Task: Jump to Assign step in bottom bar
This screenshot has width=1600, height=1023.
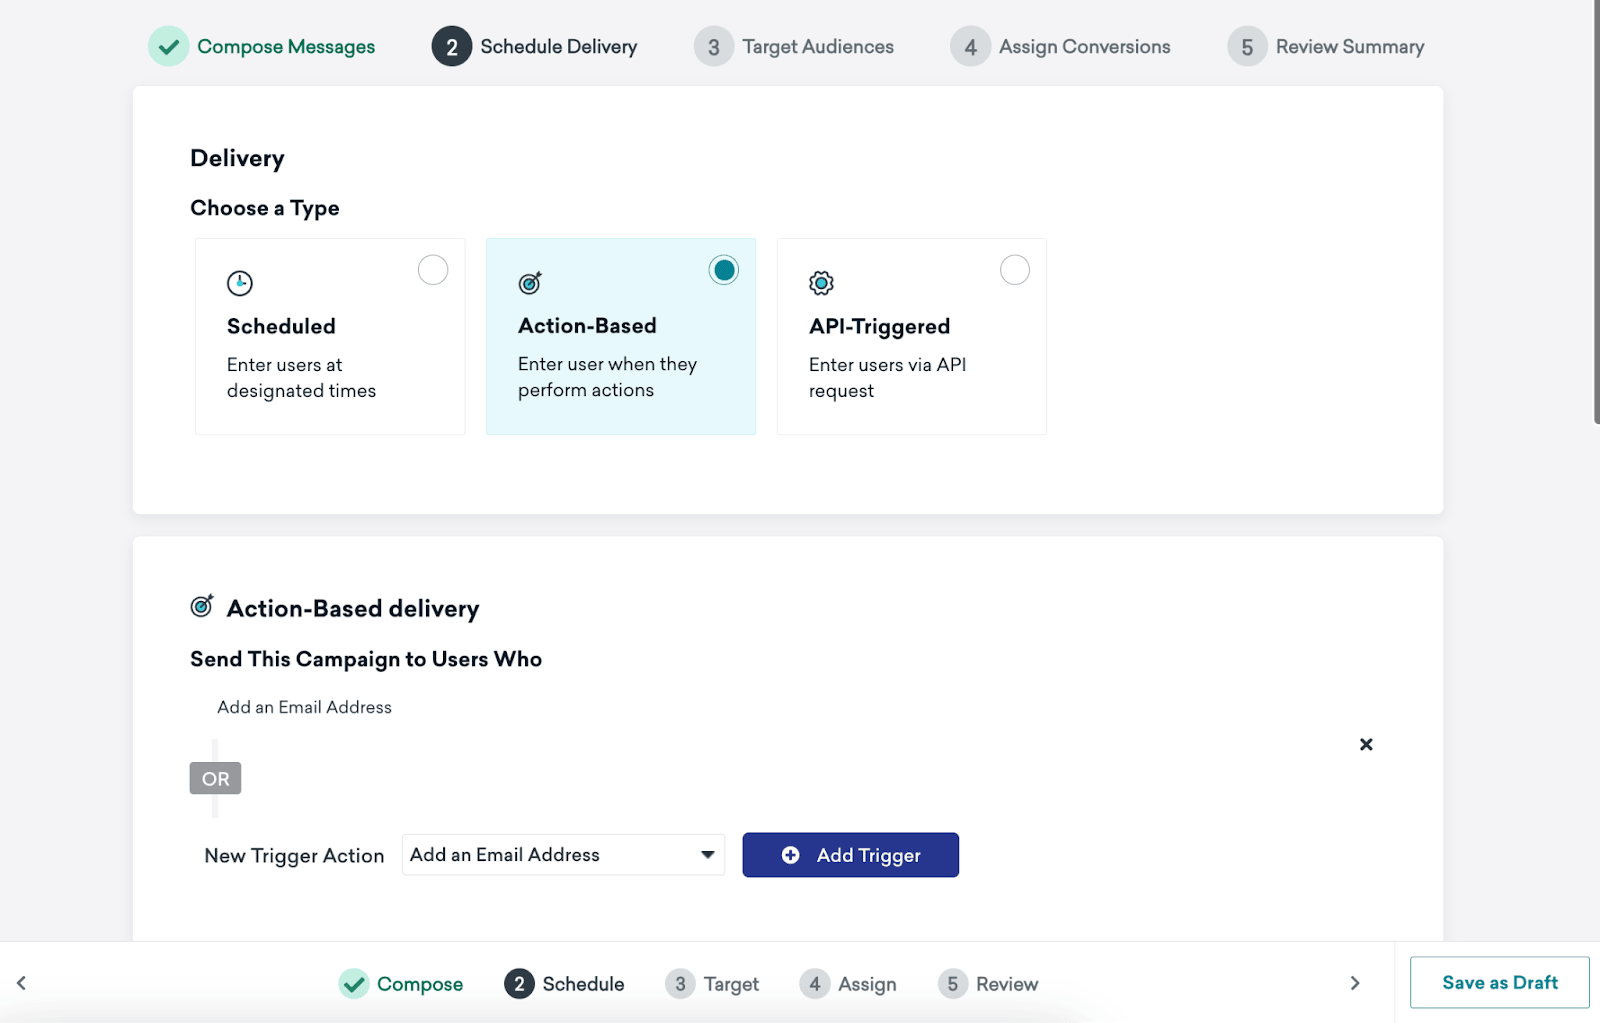Action: (848, 984)
